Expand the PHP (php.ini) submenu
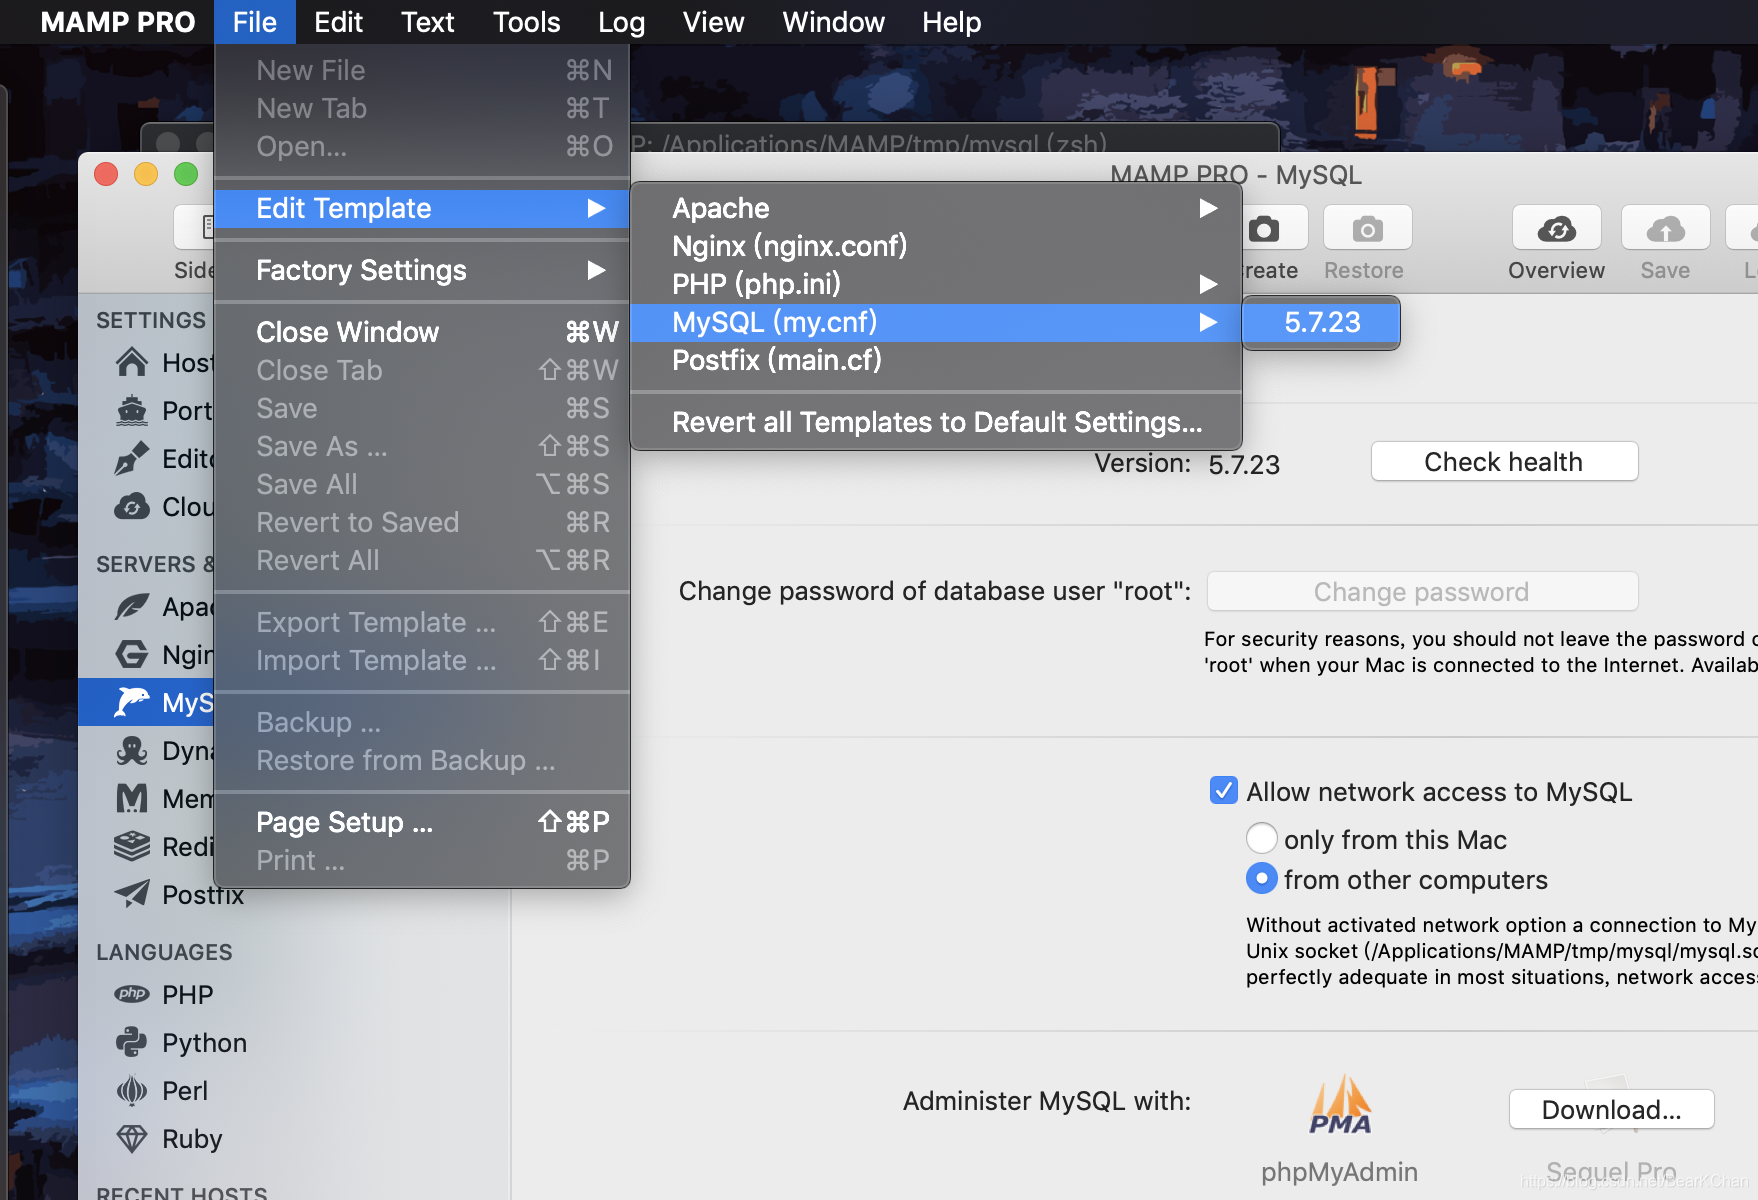The image size is (1758, 1200). 937,284
